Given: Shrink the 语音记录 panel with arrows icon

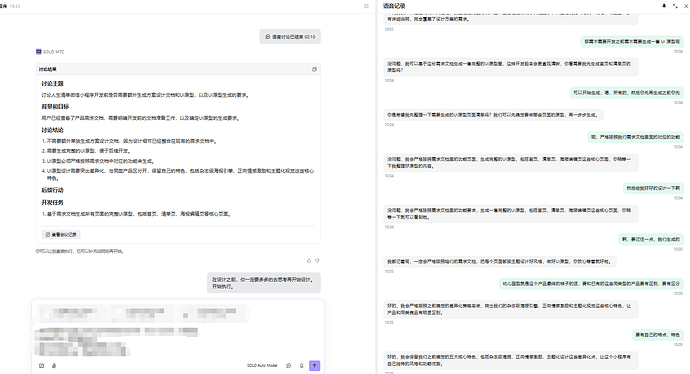Looking at the screenshot, I should click(x=675, y=6).
